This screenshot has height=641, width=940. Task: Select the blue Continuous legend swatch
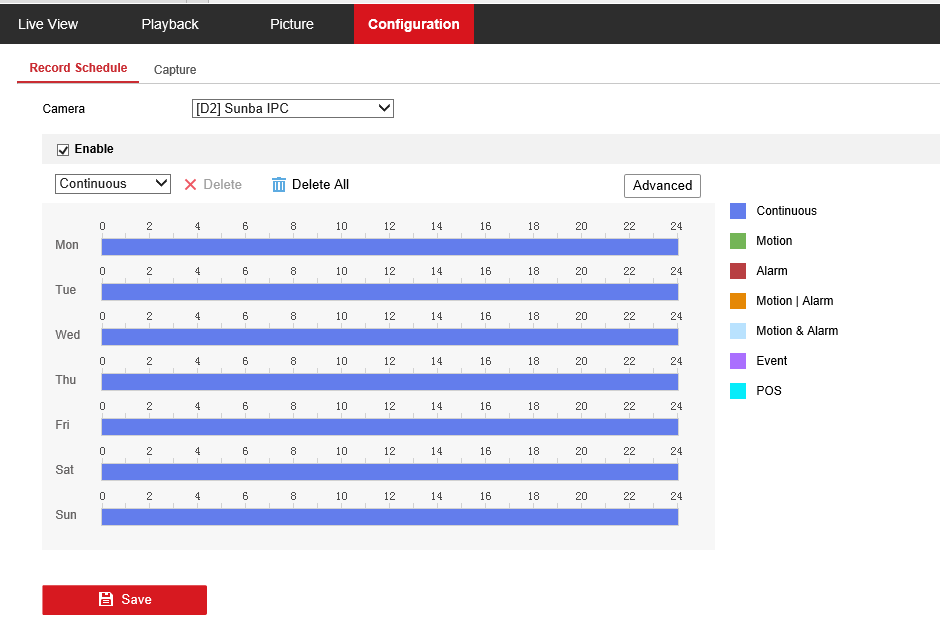tap(738, 210)
